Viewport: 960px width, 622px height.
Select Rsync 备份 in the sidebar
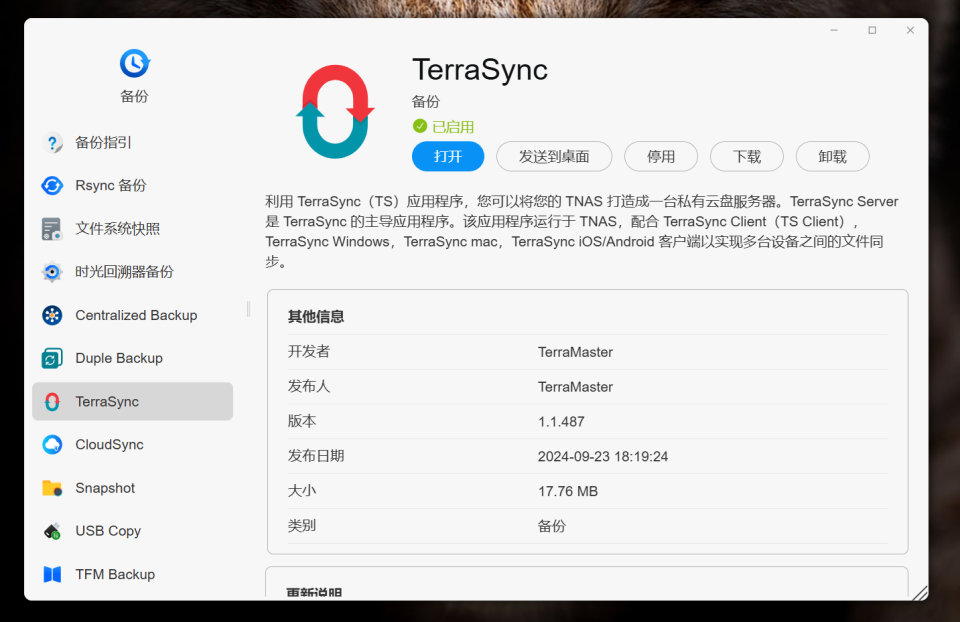(x=132, y=185)
